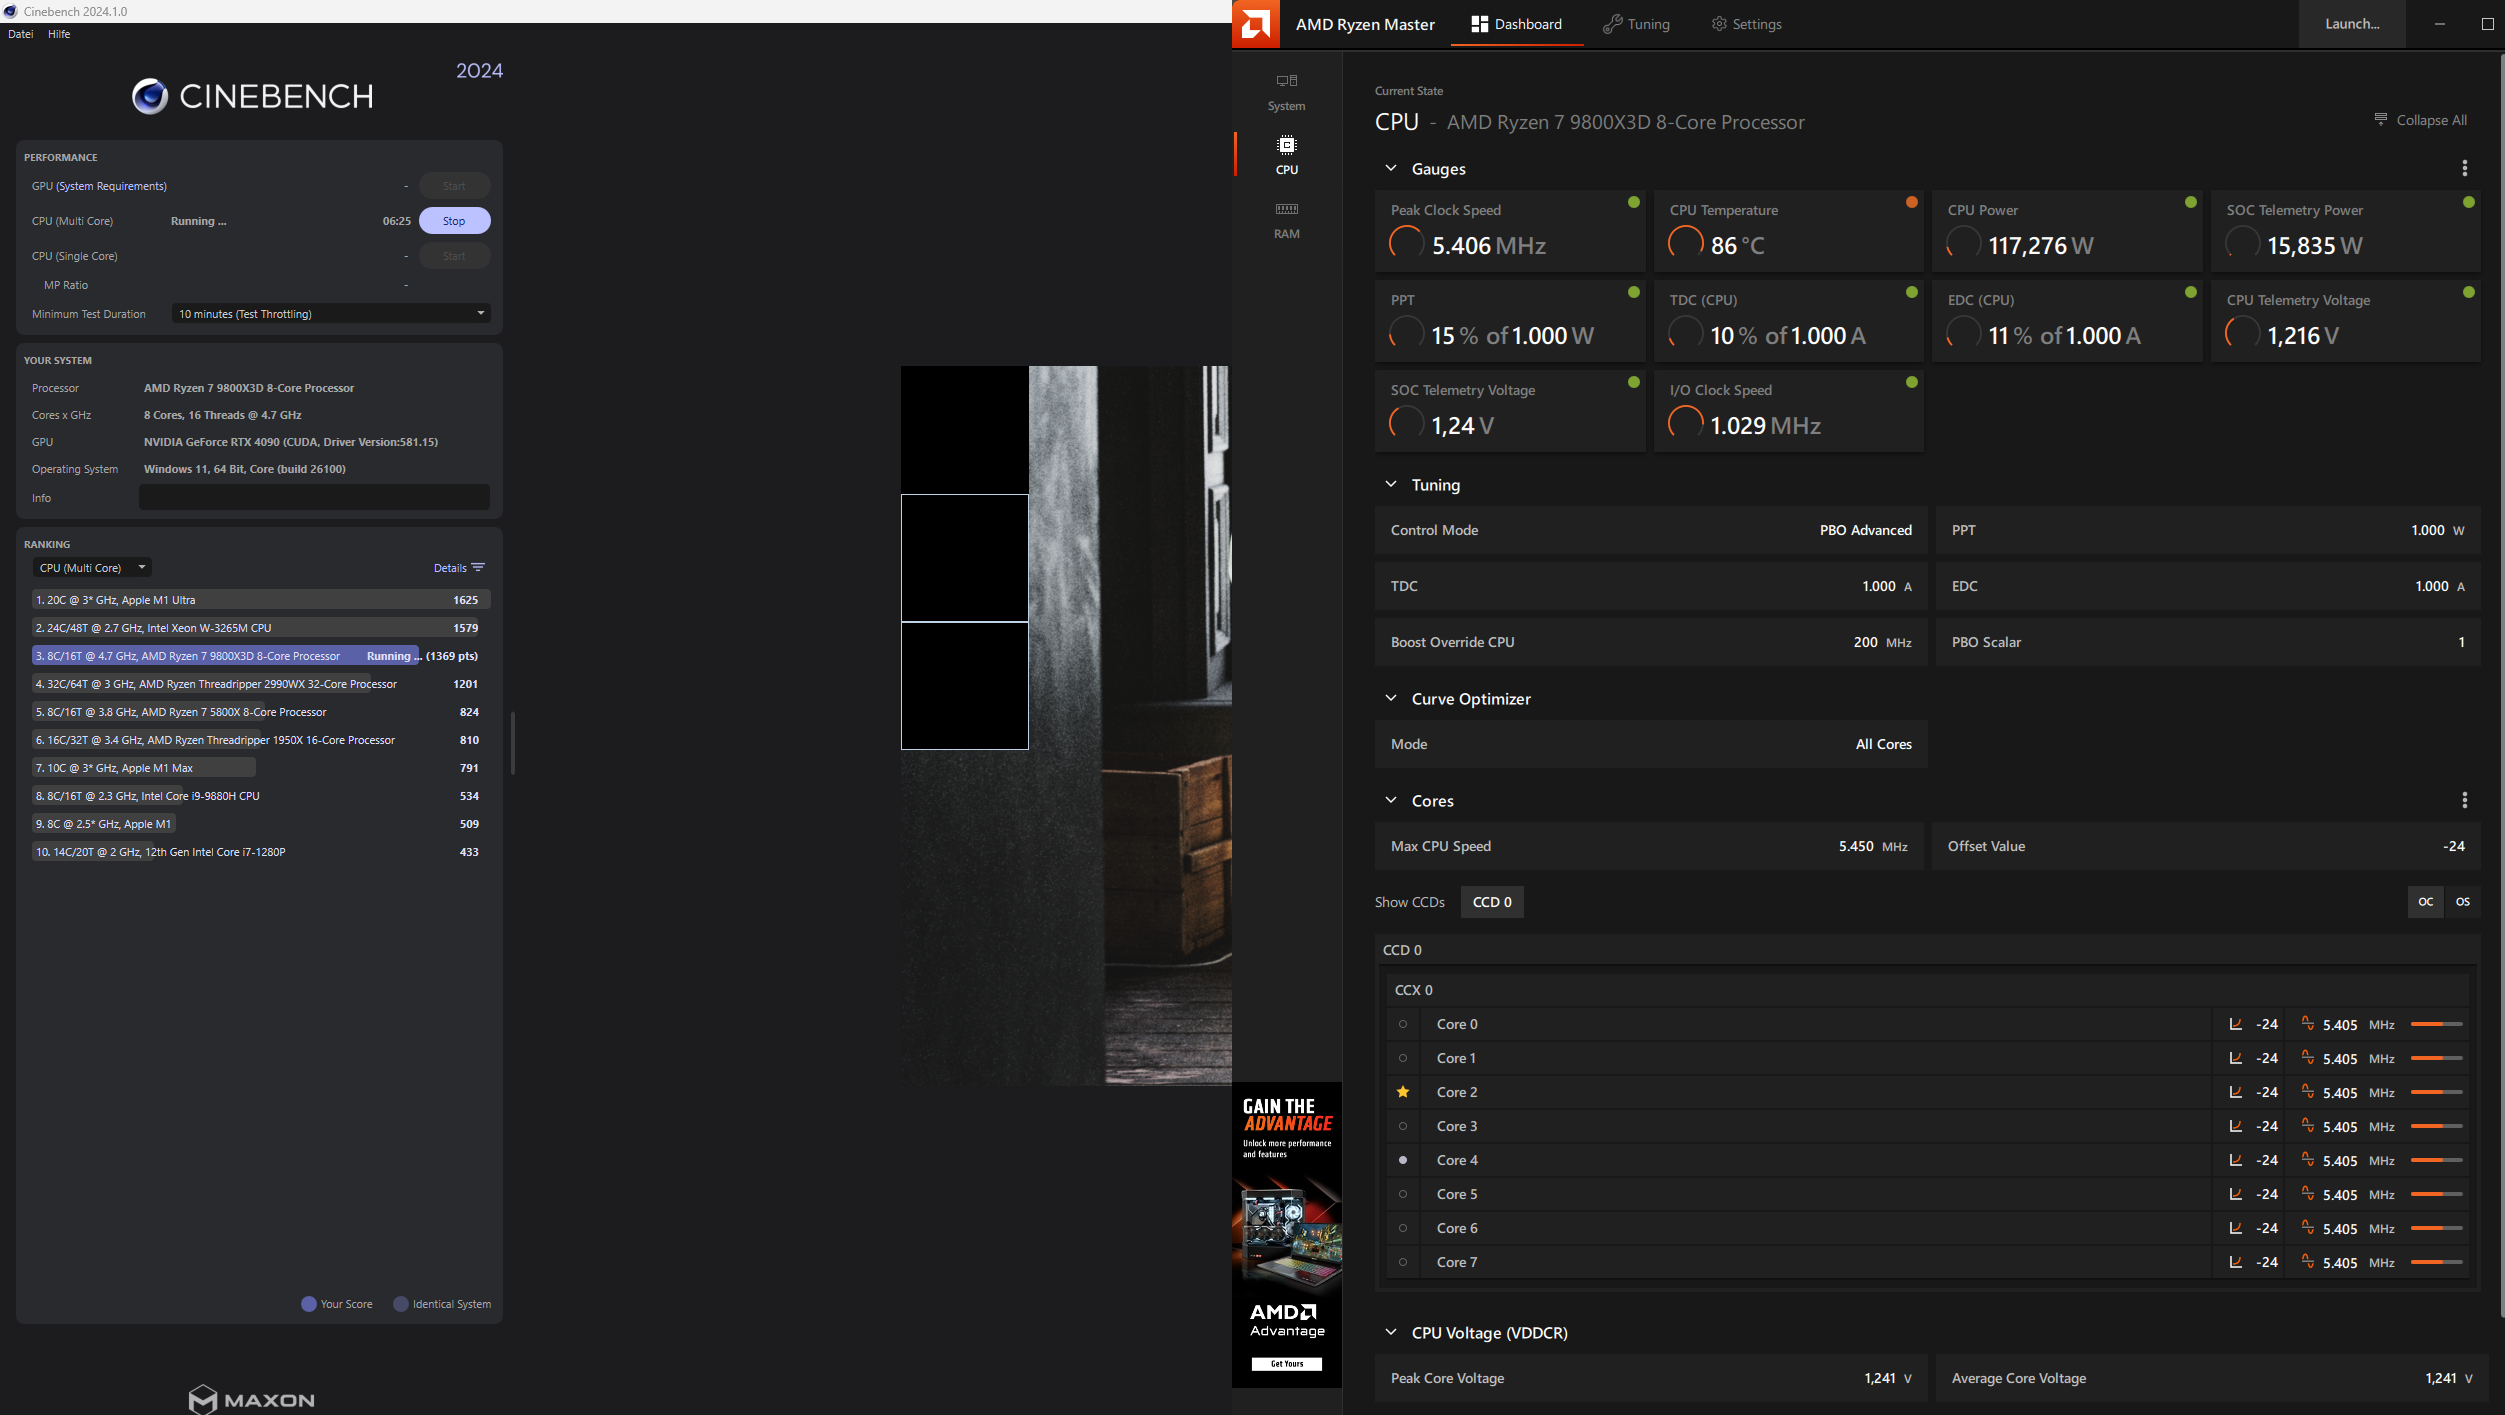Collapse the Curve Optimizer section
Screen dimensions: 2505x1415
pos(1391,699)
